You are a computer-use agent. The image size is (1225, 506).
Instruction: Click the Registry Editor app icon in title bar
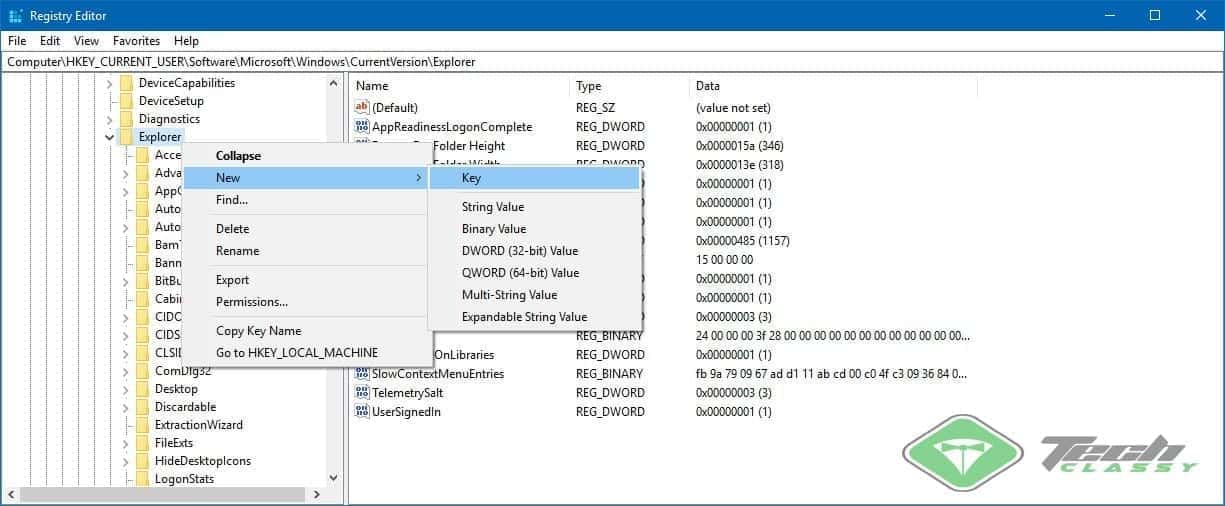[x=16, y=15]
